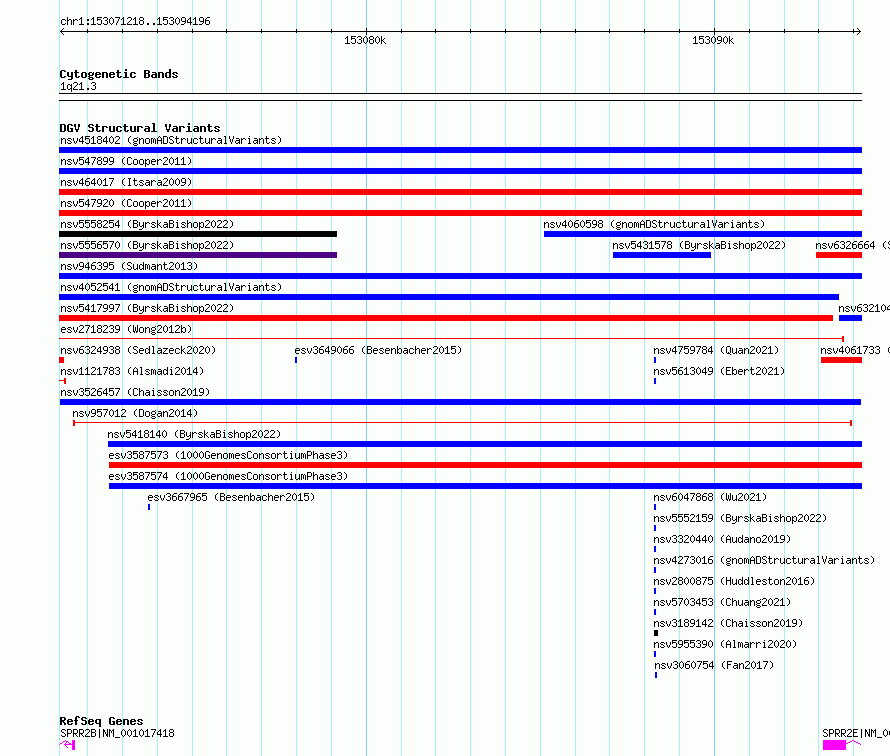Click the RefSeq Genes track title
This screenshot has width=890, height=756.
101,721
